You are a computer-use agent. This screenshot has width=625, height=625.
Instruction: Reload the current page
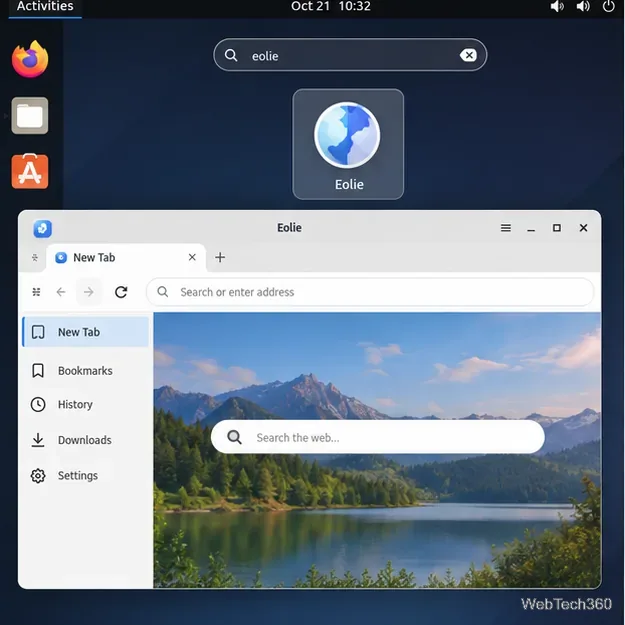121,292
